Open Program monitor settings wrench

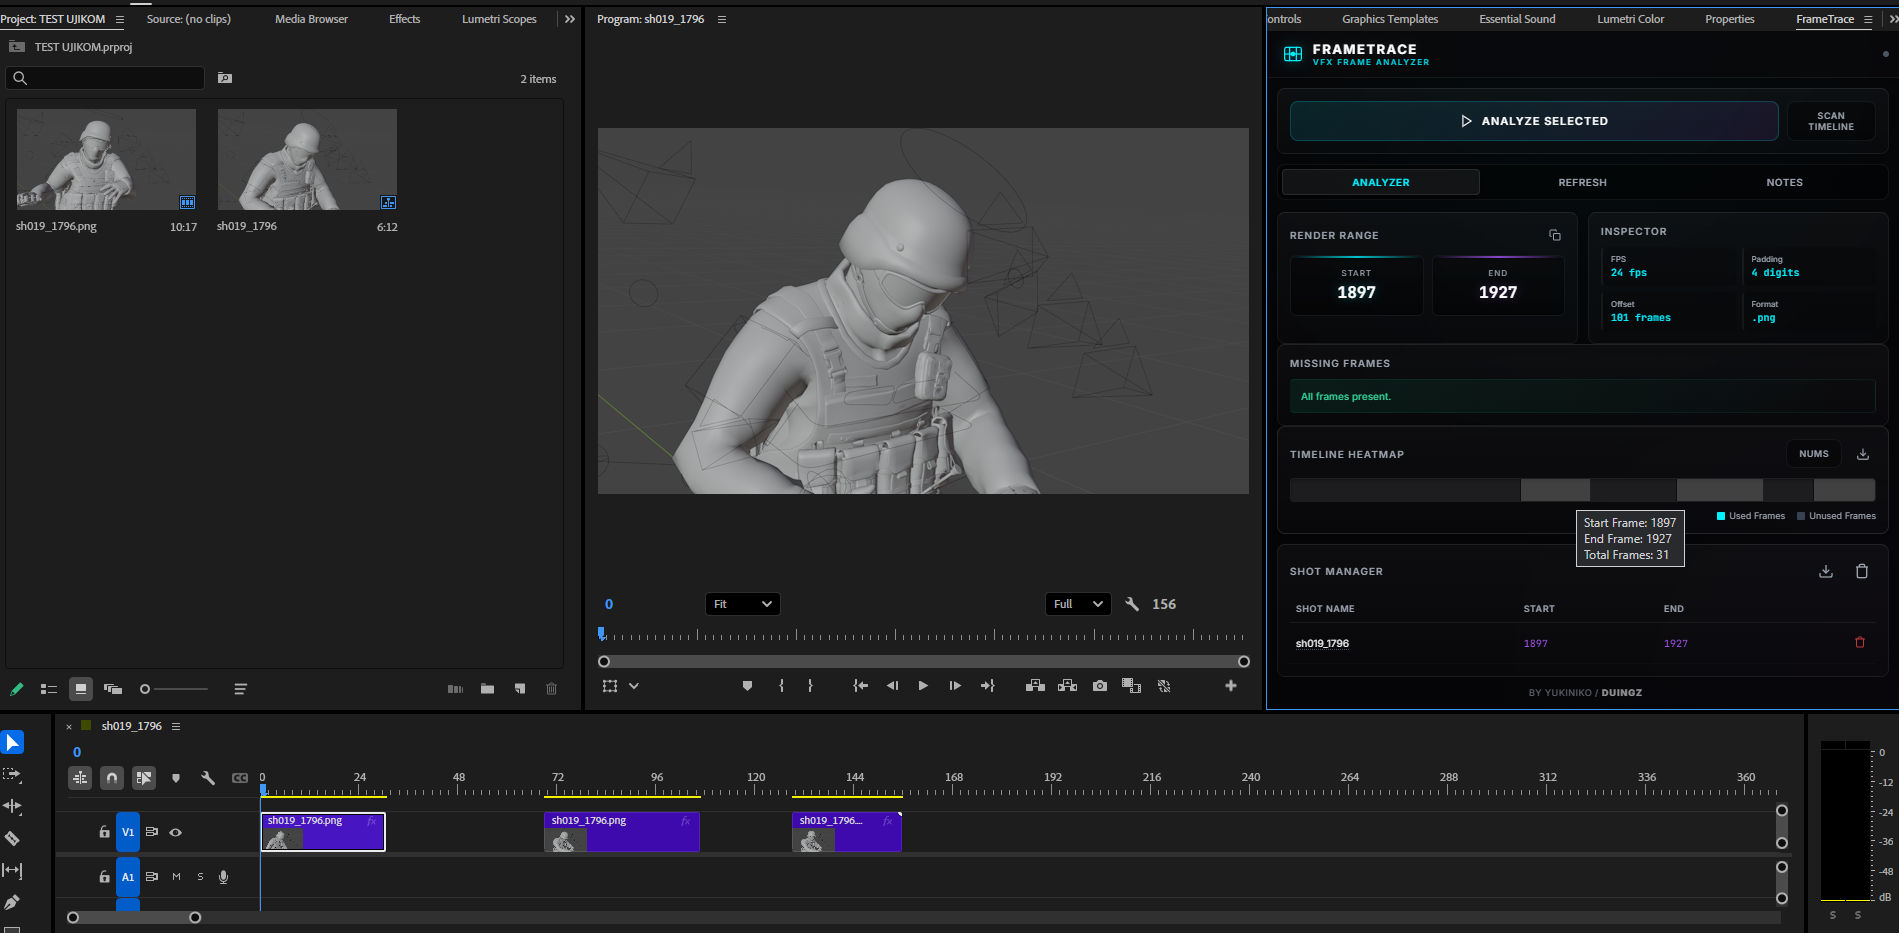tap(1132, 604)
